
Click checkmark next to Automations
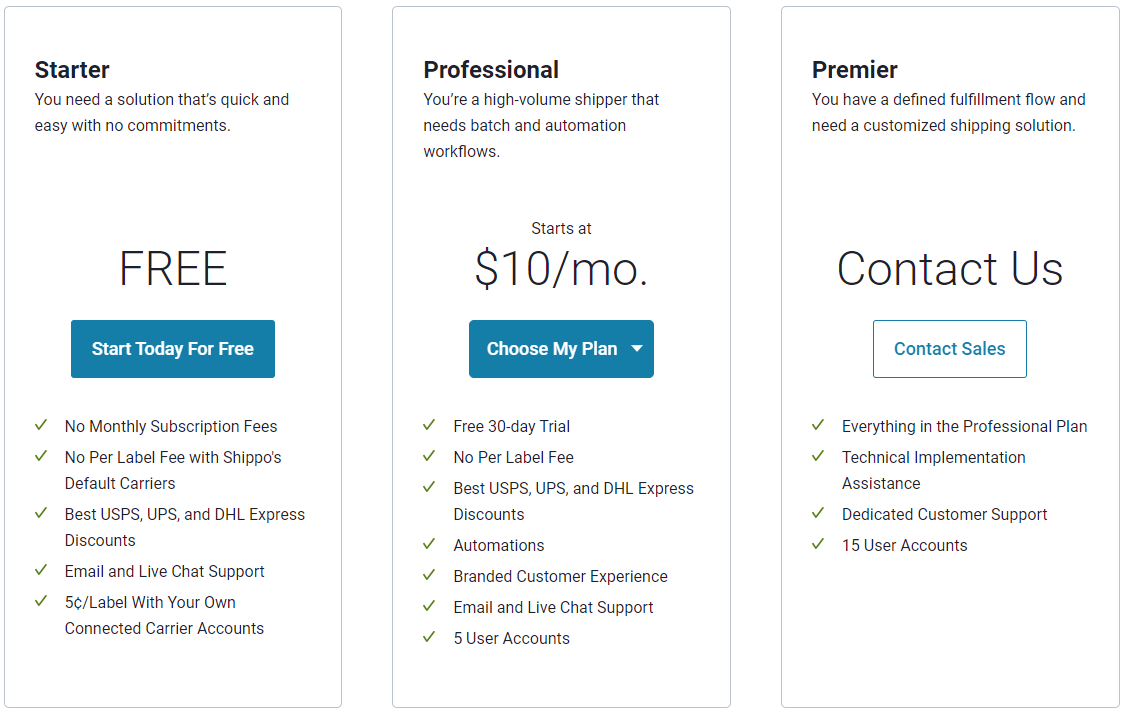click(430, 544)
